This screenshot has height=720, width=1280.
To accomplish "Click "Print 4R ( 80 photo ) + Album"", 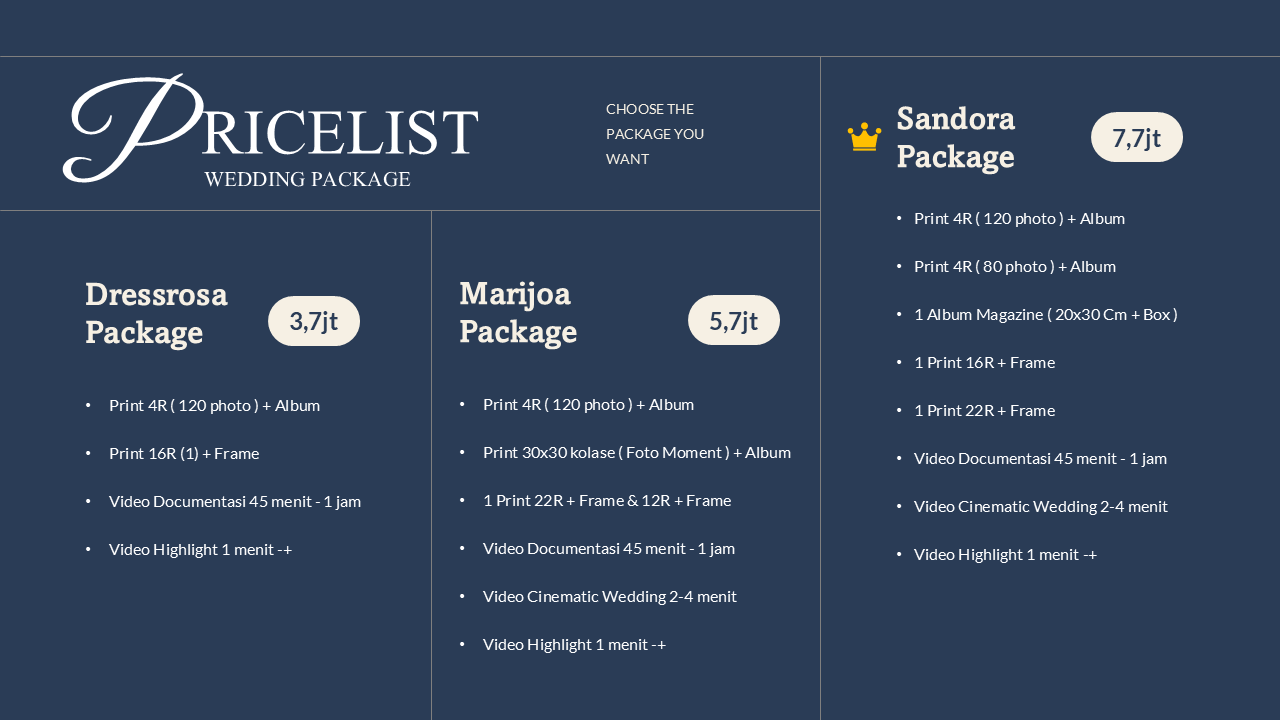I will coord(1015,266).
